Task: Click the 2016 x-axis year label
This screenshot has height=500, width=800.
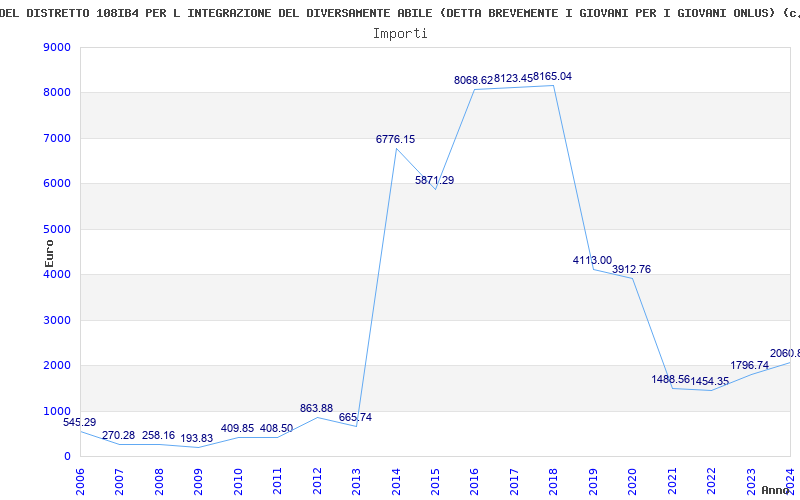Action: (x=474, y=481)
